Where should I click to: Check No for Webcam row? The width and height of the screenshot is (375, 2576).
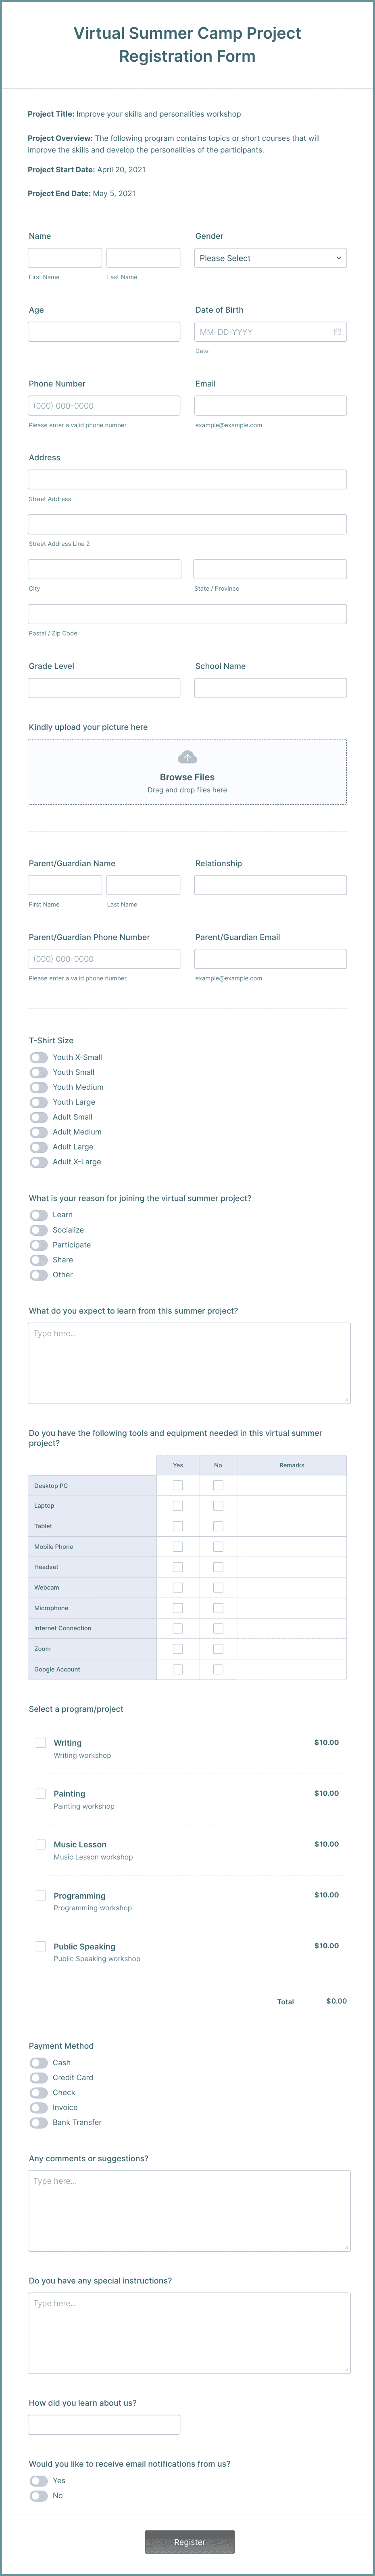(218, 1587)
